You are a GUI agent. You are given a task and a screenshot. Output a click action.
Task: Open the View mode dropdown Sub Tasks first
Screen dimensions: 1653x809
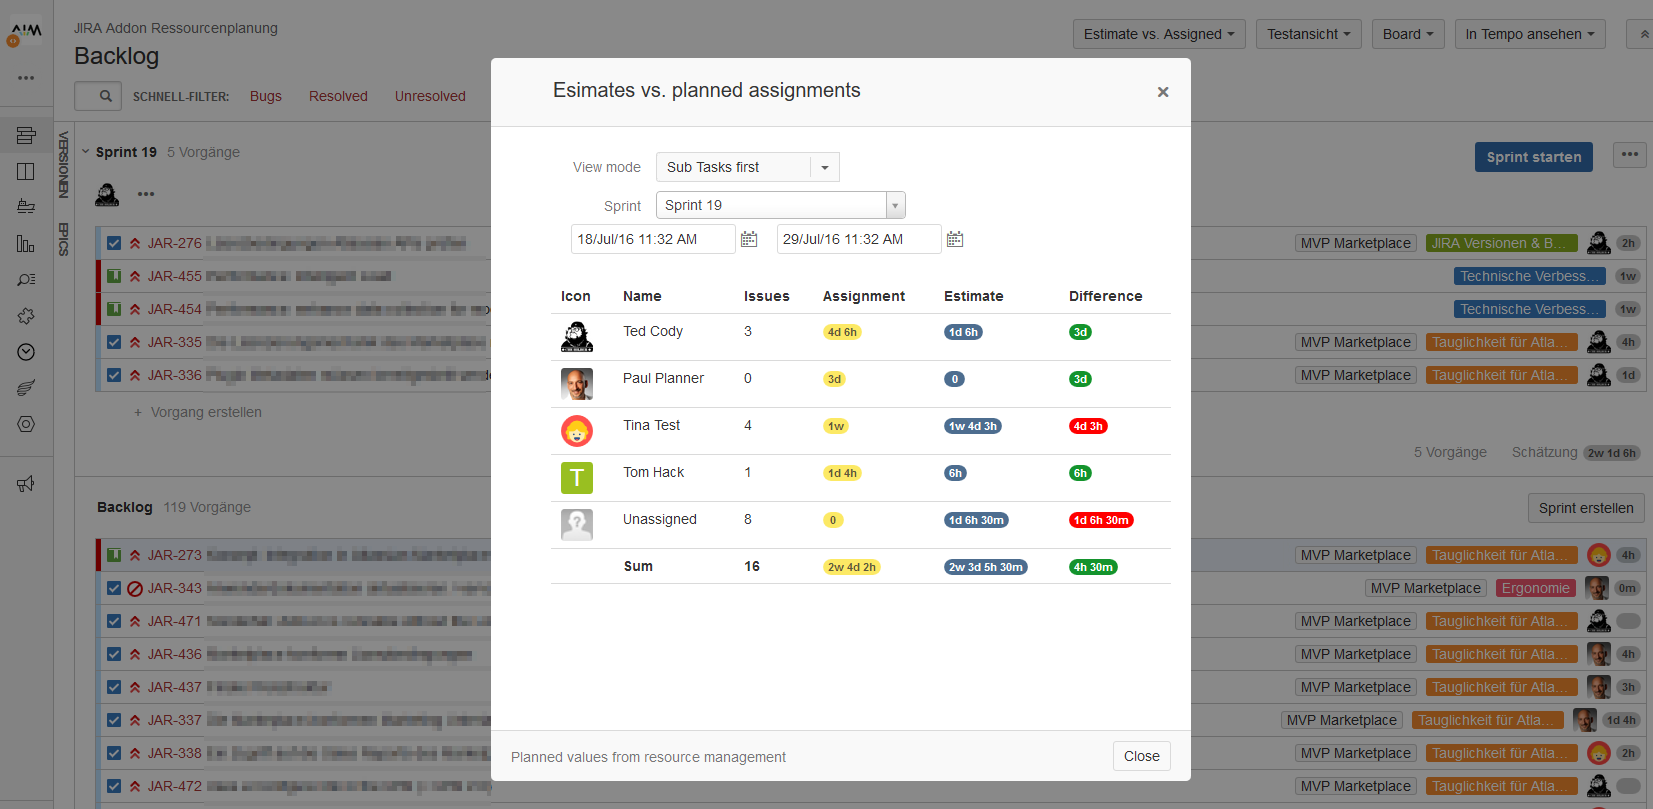pos(747,167)
